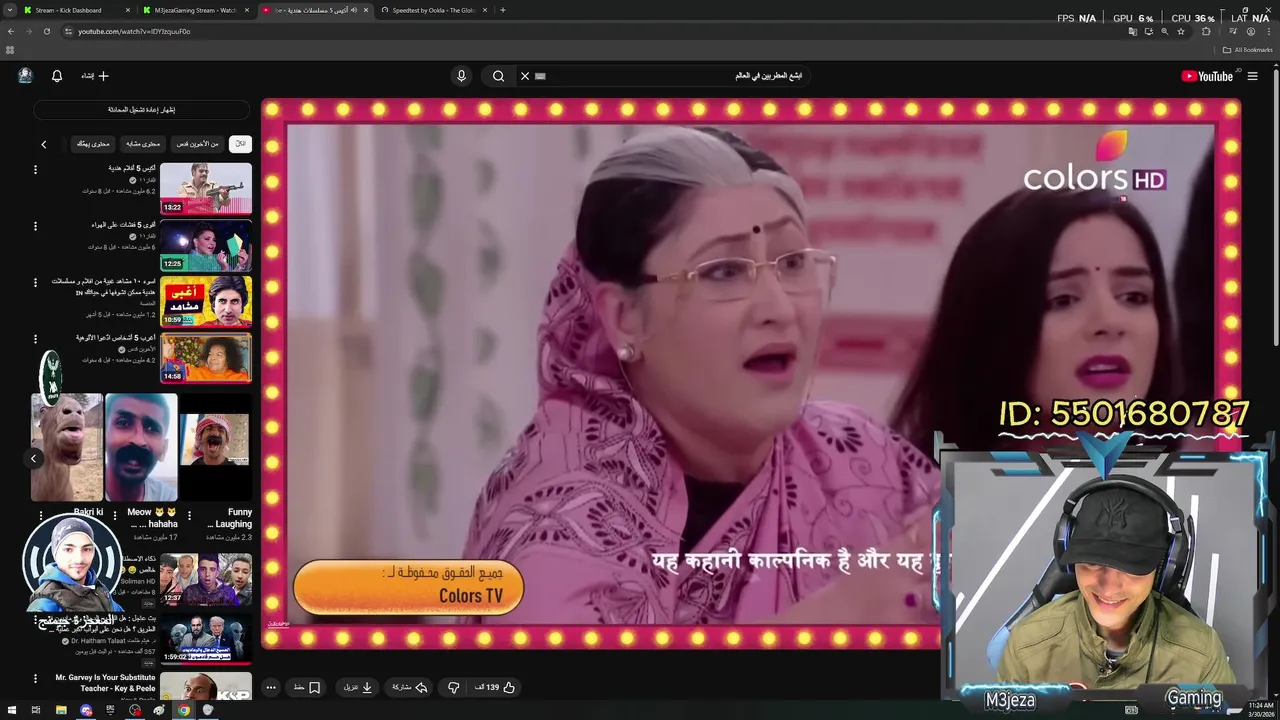The height and width of the screenshot is (720, 1280).
Task: Close the Speedtest by Ookla tab
Action: point(484,10)
